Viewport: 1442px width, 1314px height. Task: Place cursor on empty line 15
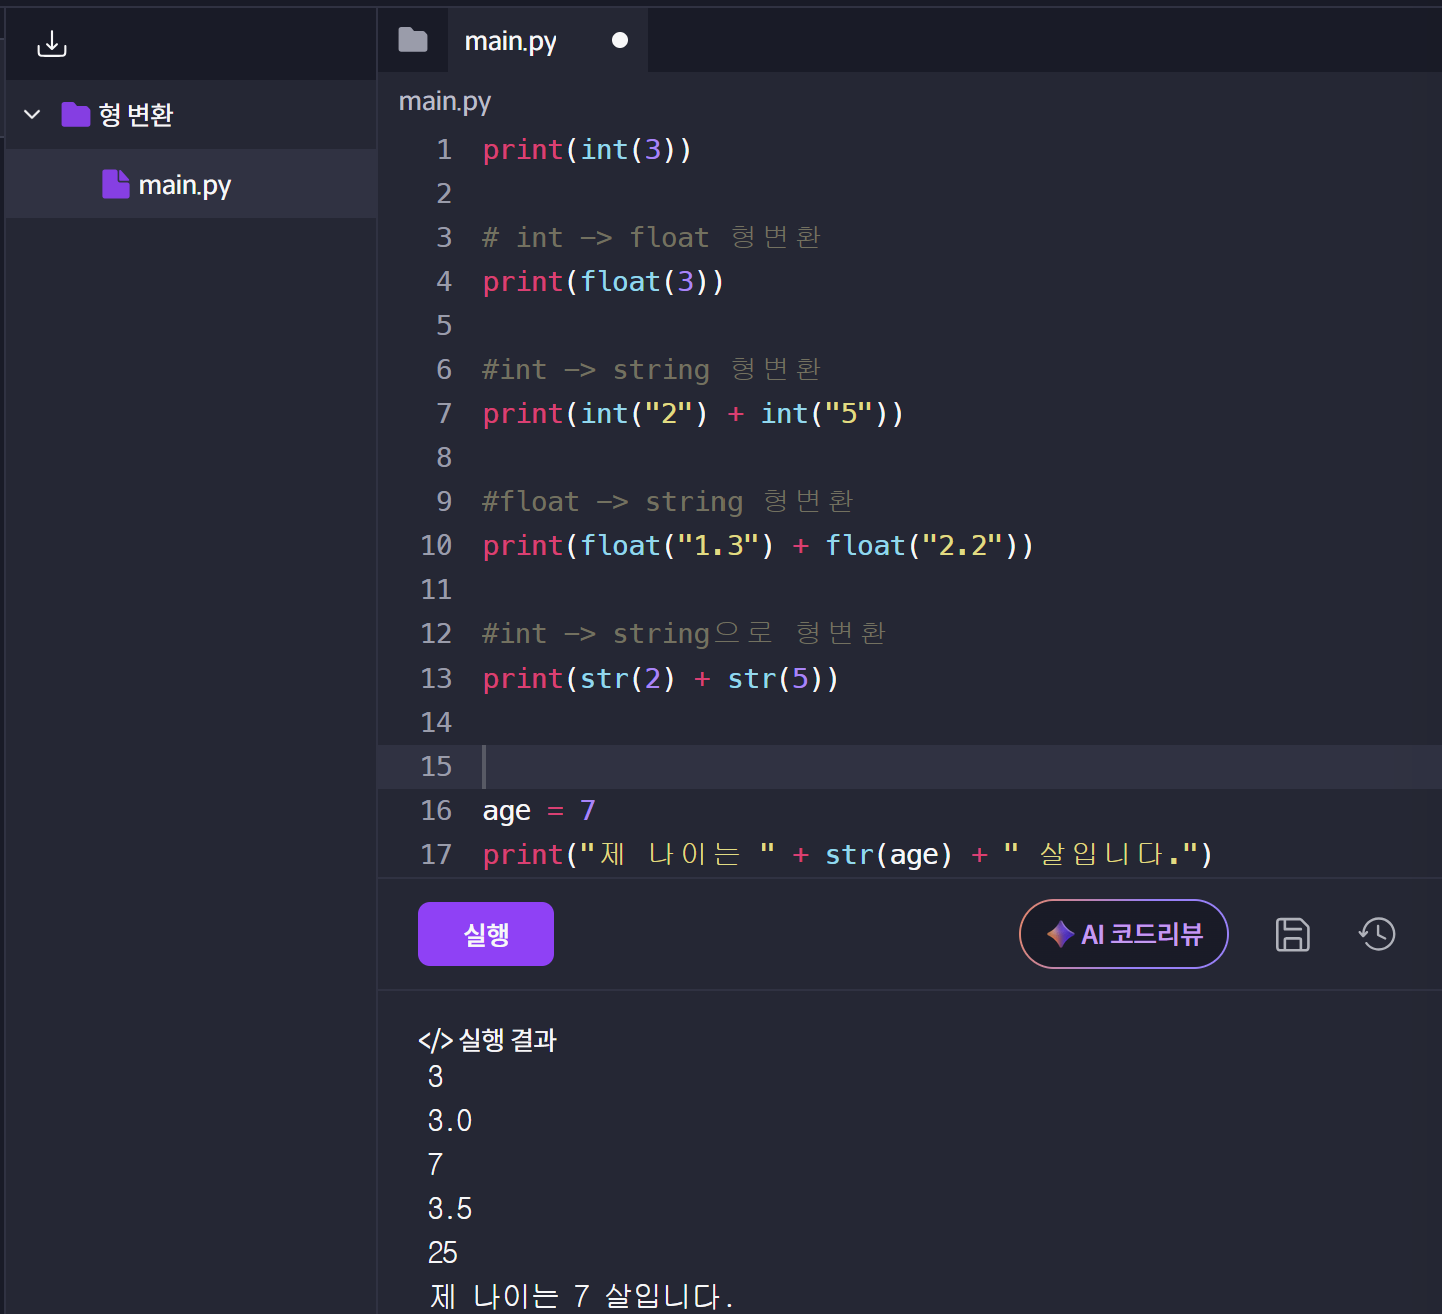click(910, 766)
